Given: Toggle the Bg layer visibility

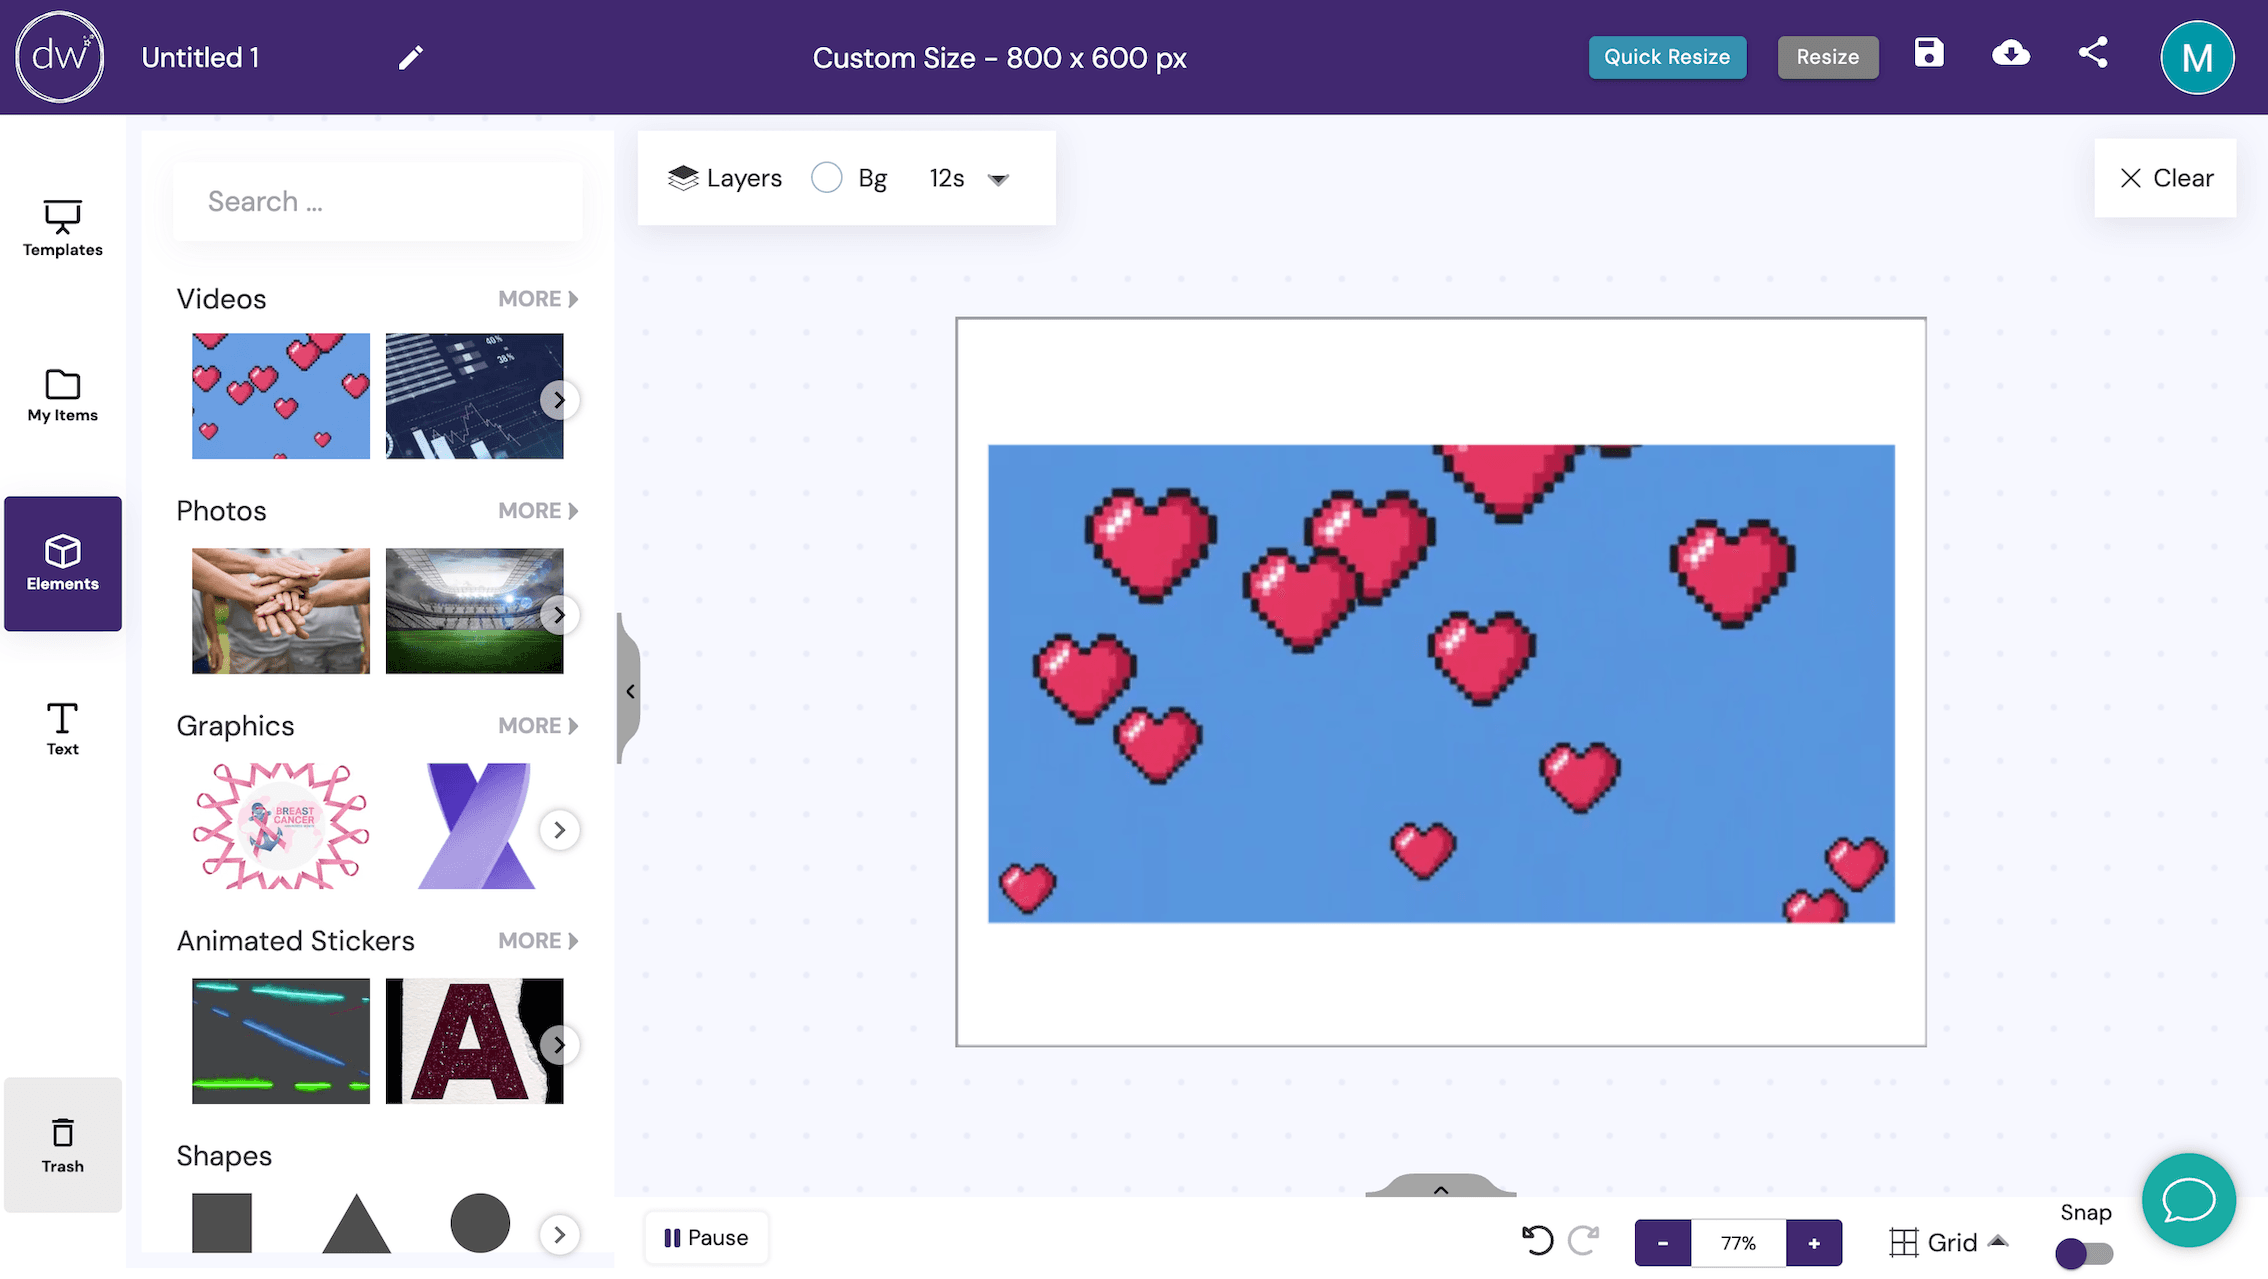Looking at the screenshot, I should point(829,178).
